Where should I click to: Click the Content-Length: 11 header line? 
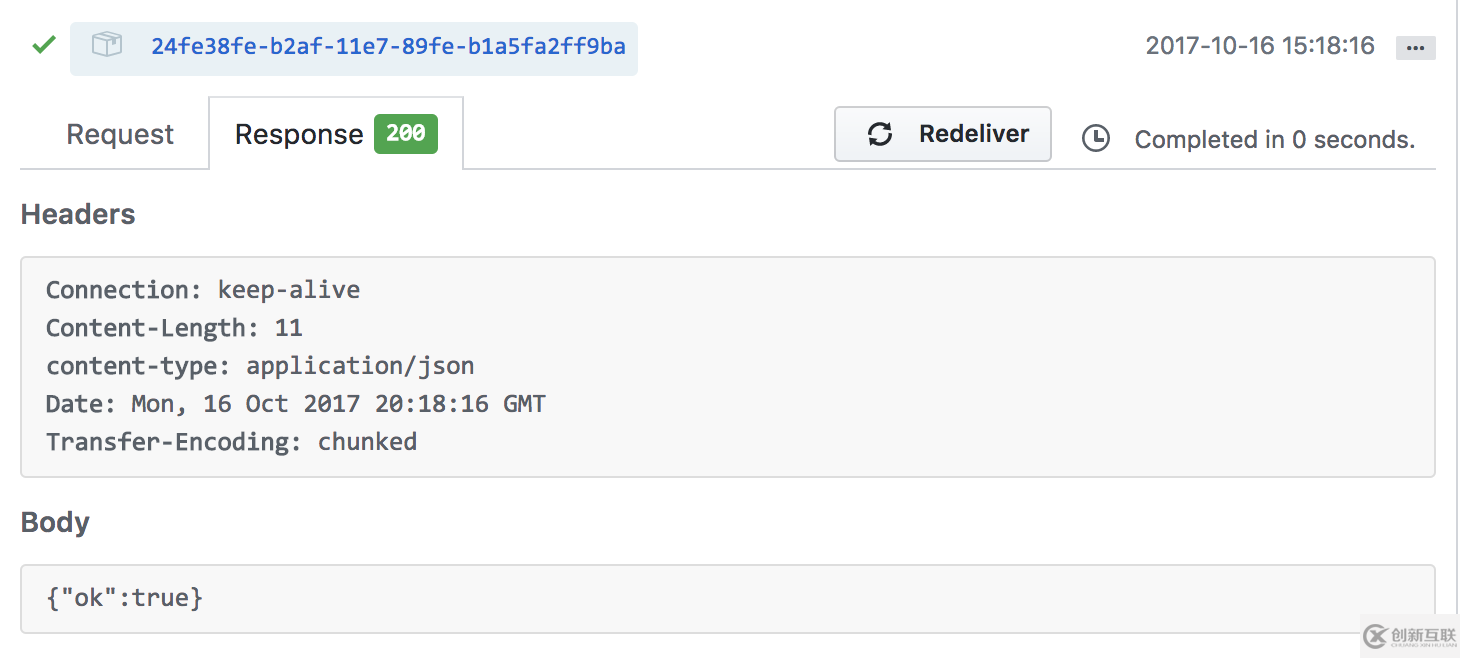pyautogui.click(x=174, y=328)
